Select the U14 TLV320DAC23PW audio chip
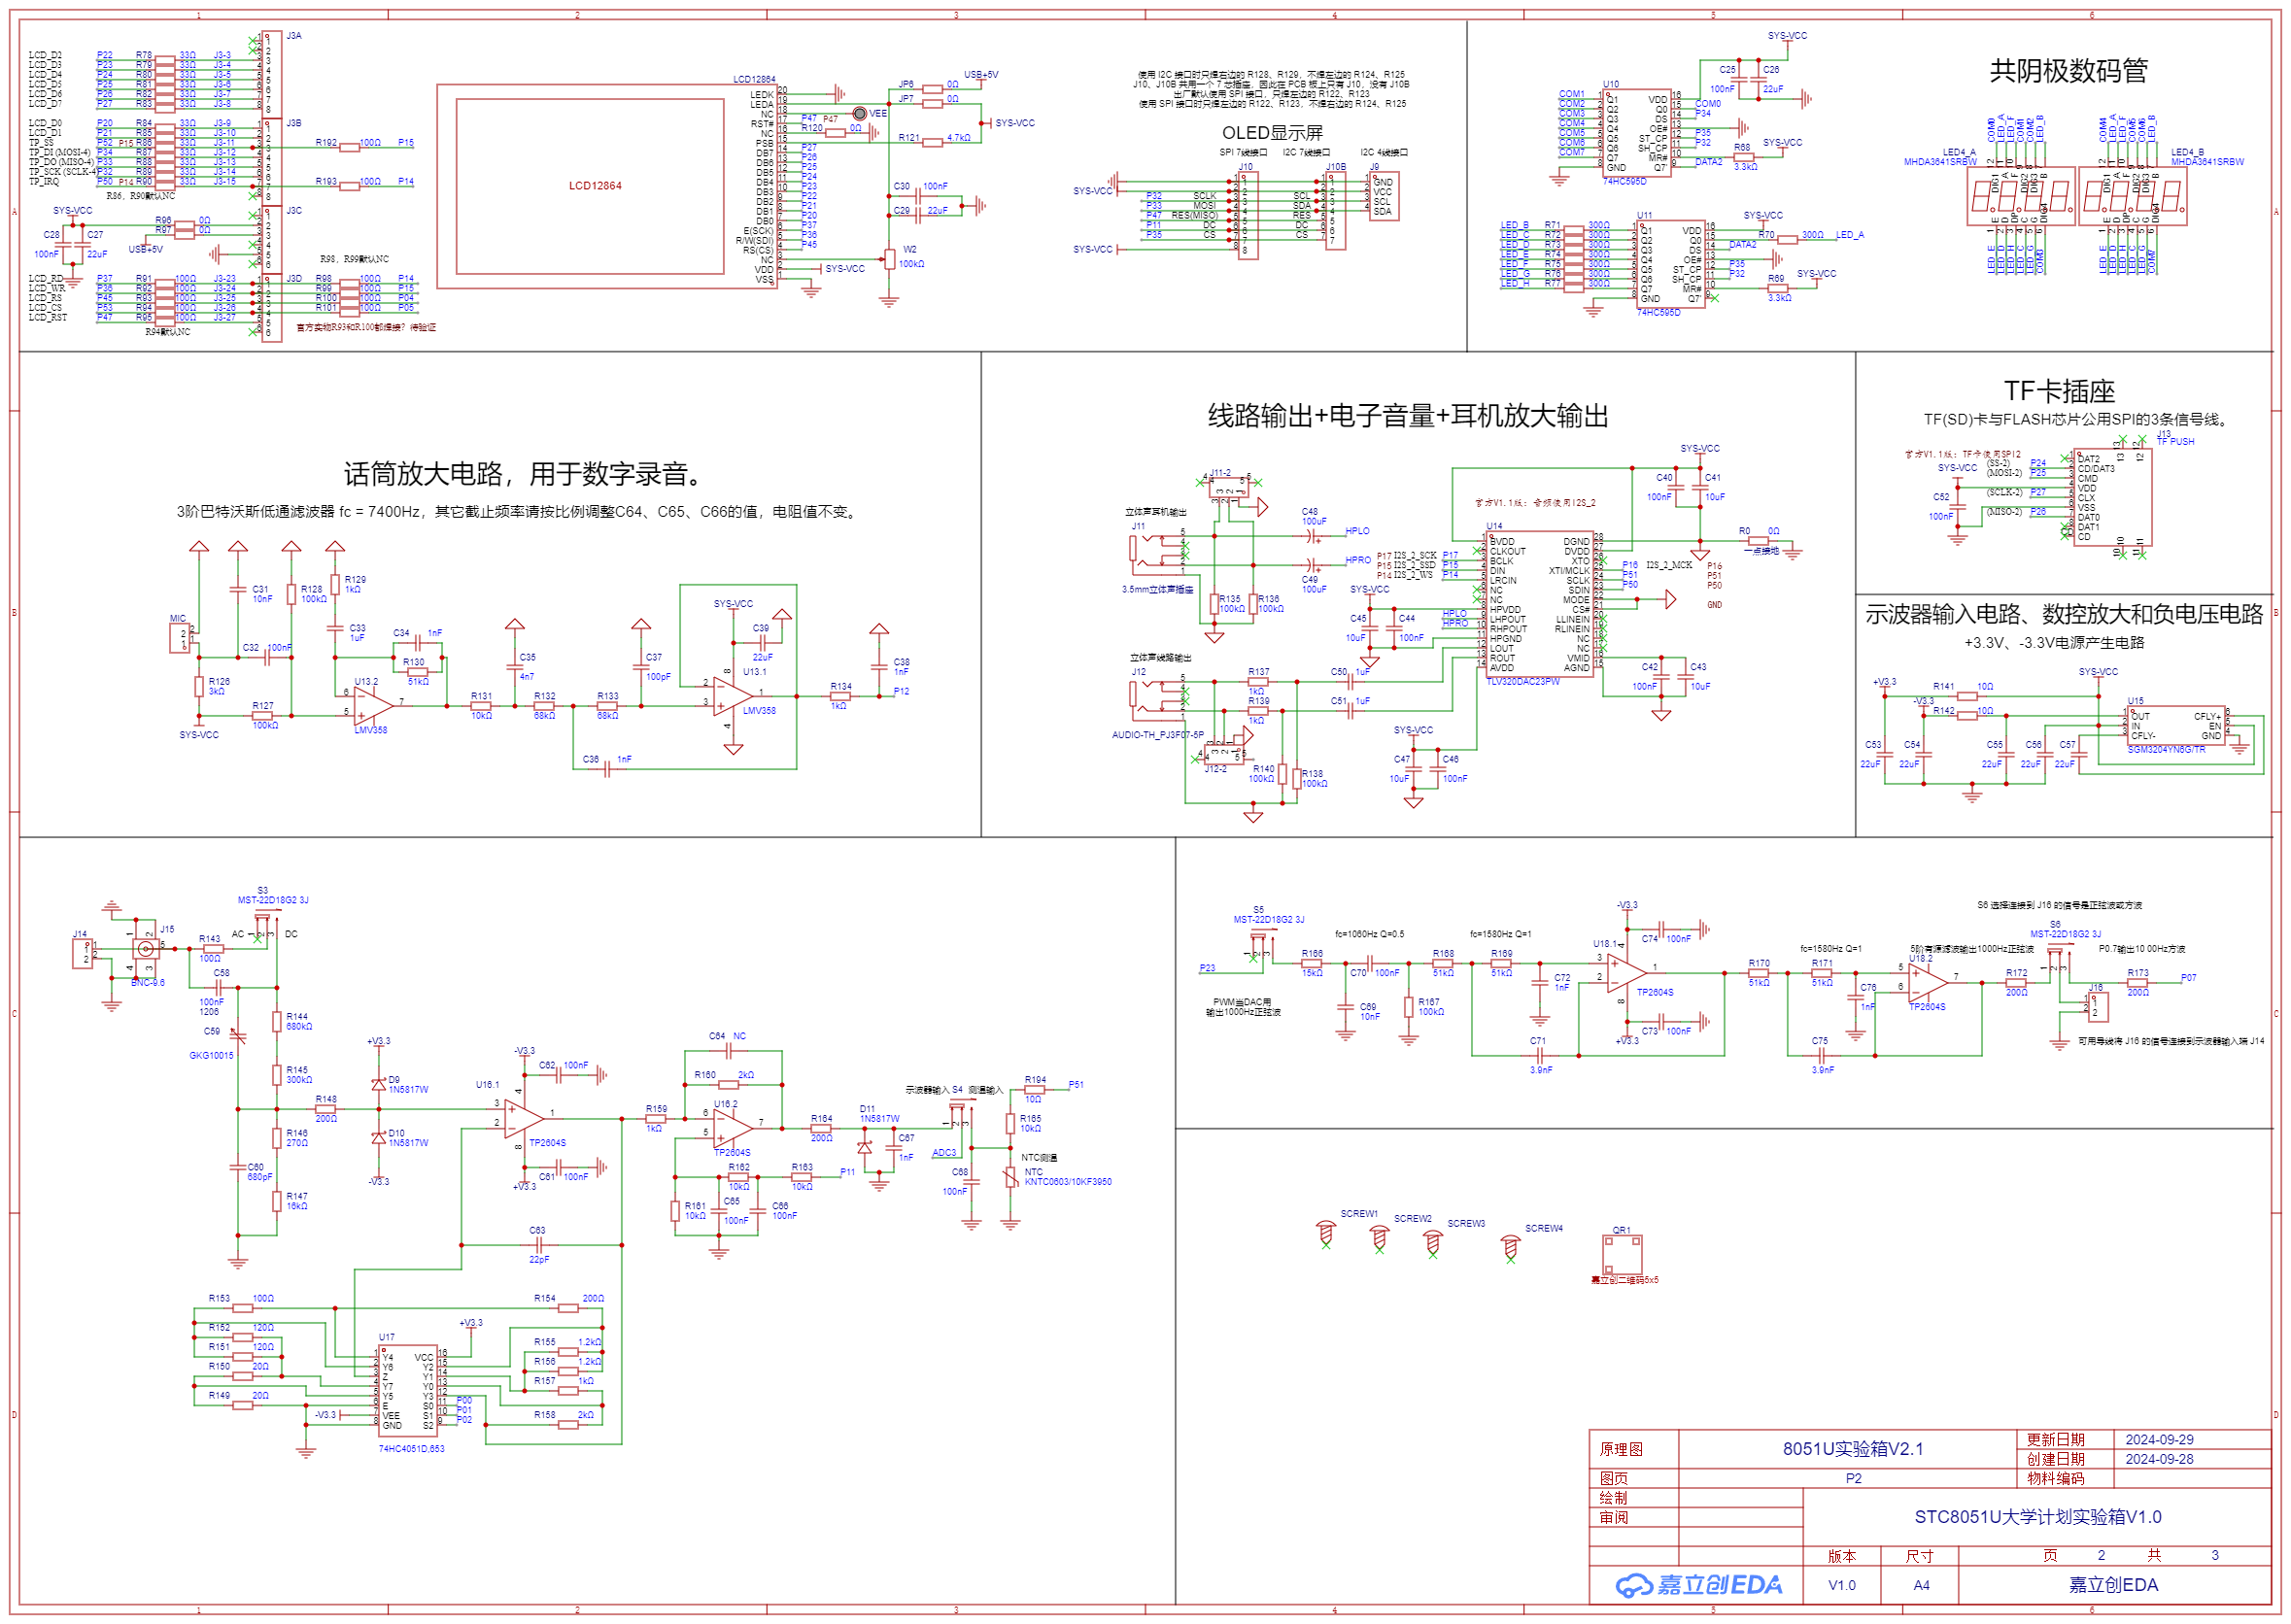The width and height of the screenshot is (2291, 1624). coord(1539,604)
